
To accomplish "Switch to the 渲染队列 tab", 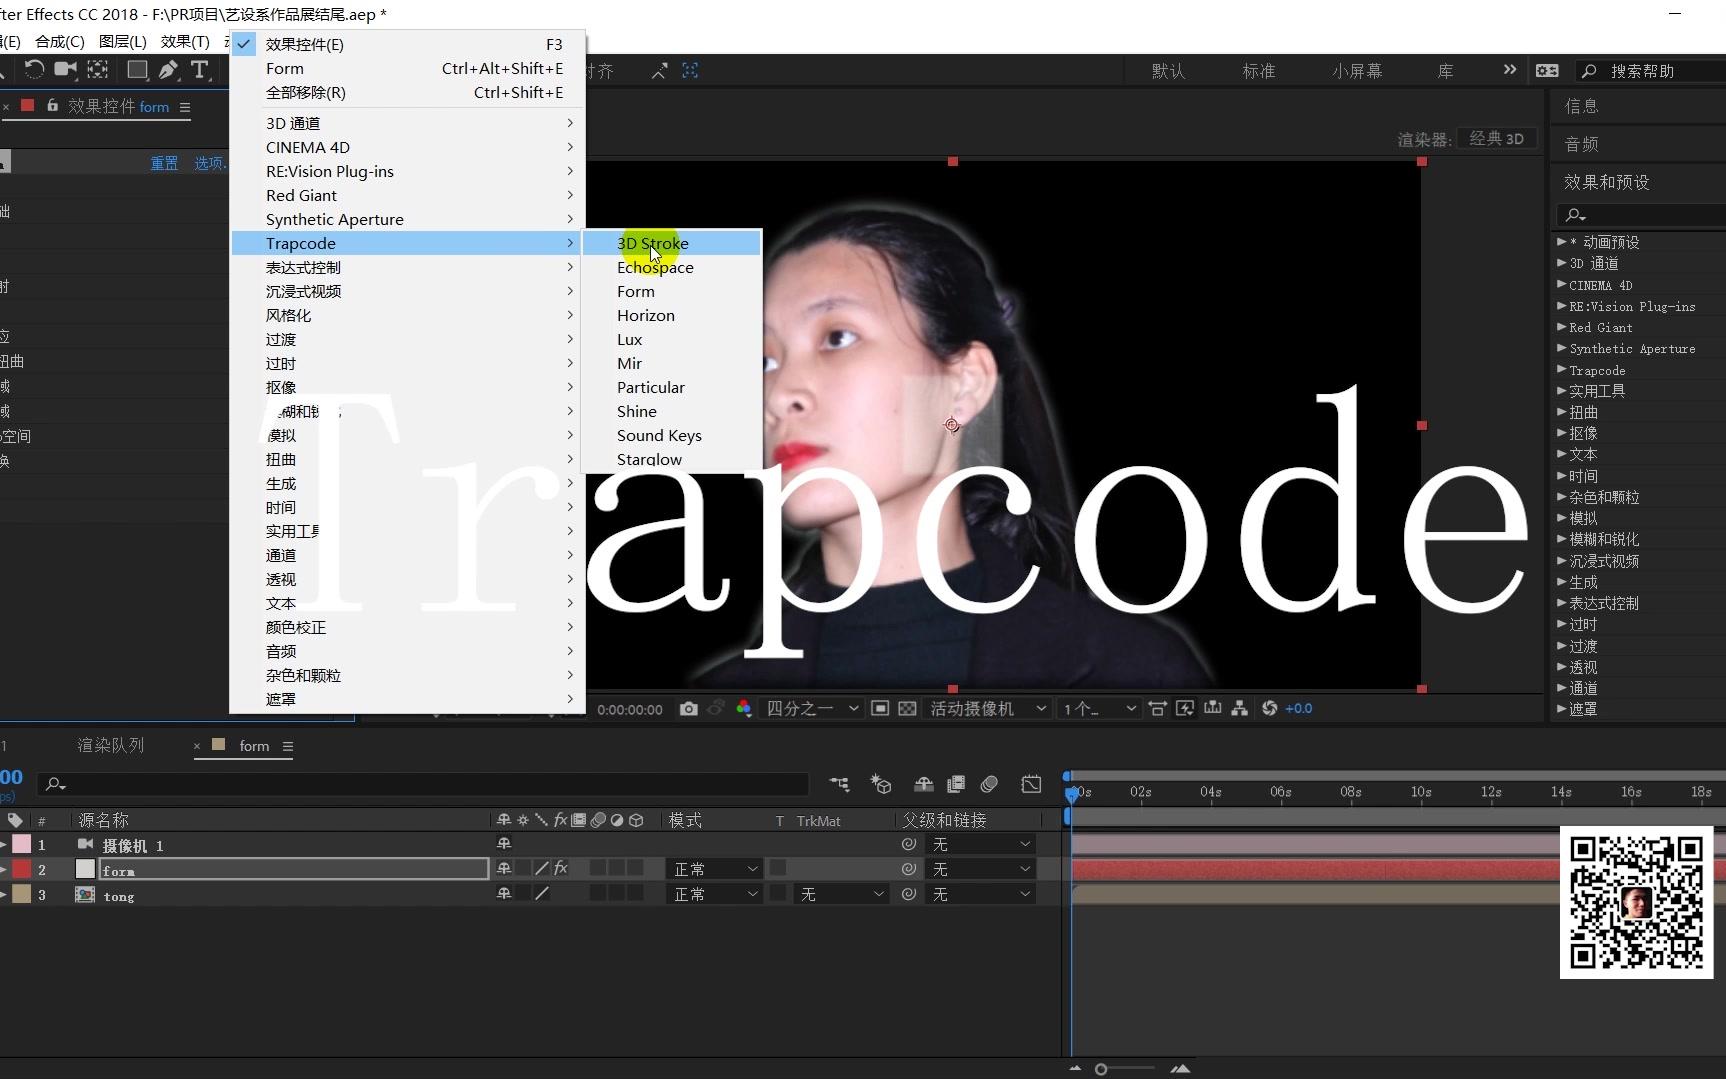I will (x=111, y=745).
